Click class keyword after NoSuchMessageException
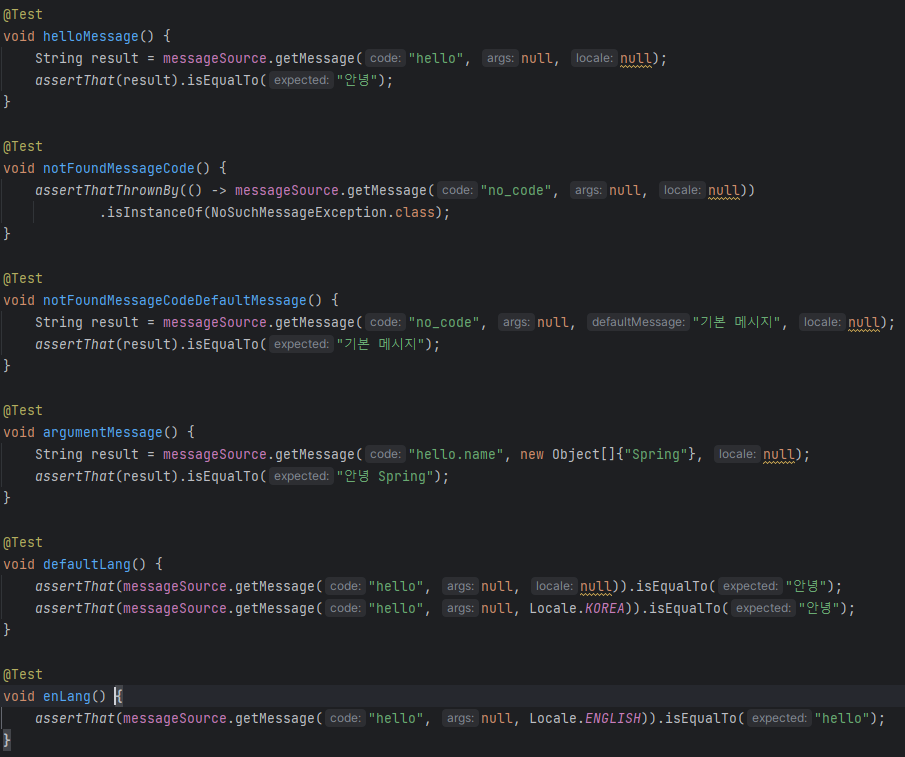The height and width of the screenshot is (757, 905). click(414, 213)
